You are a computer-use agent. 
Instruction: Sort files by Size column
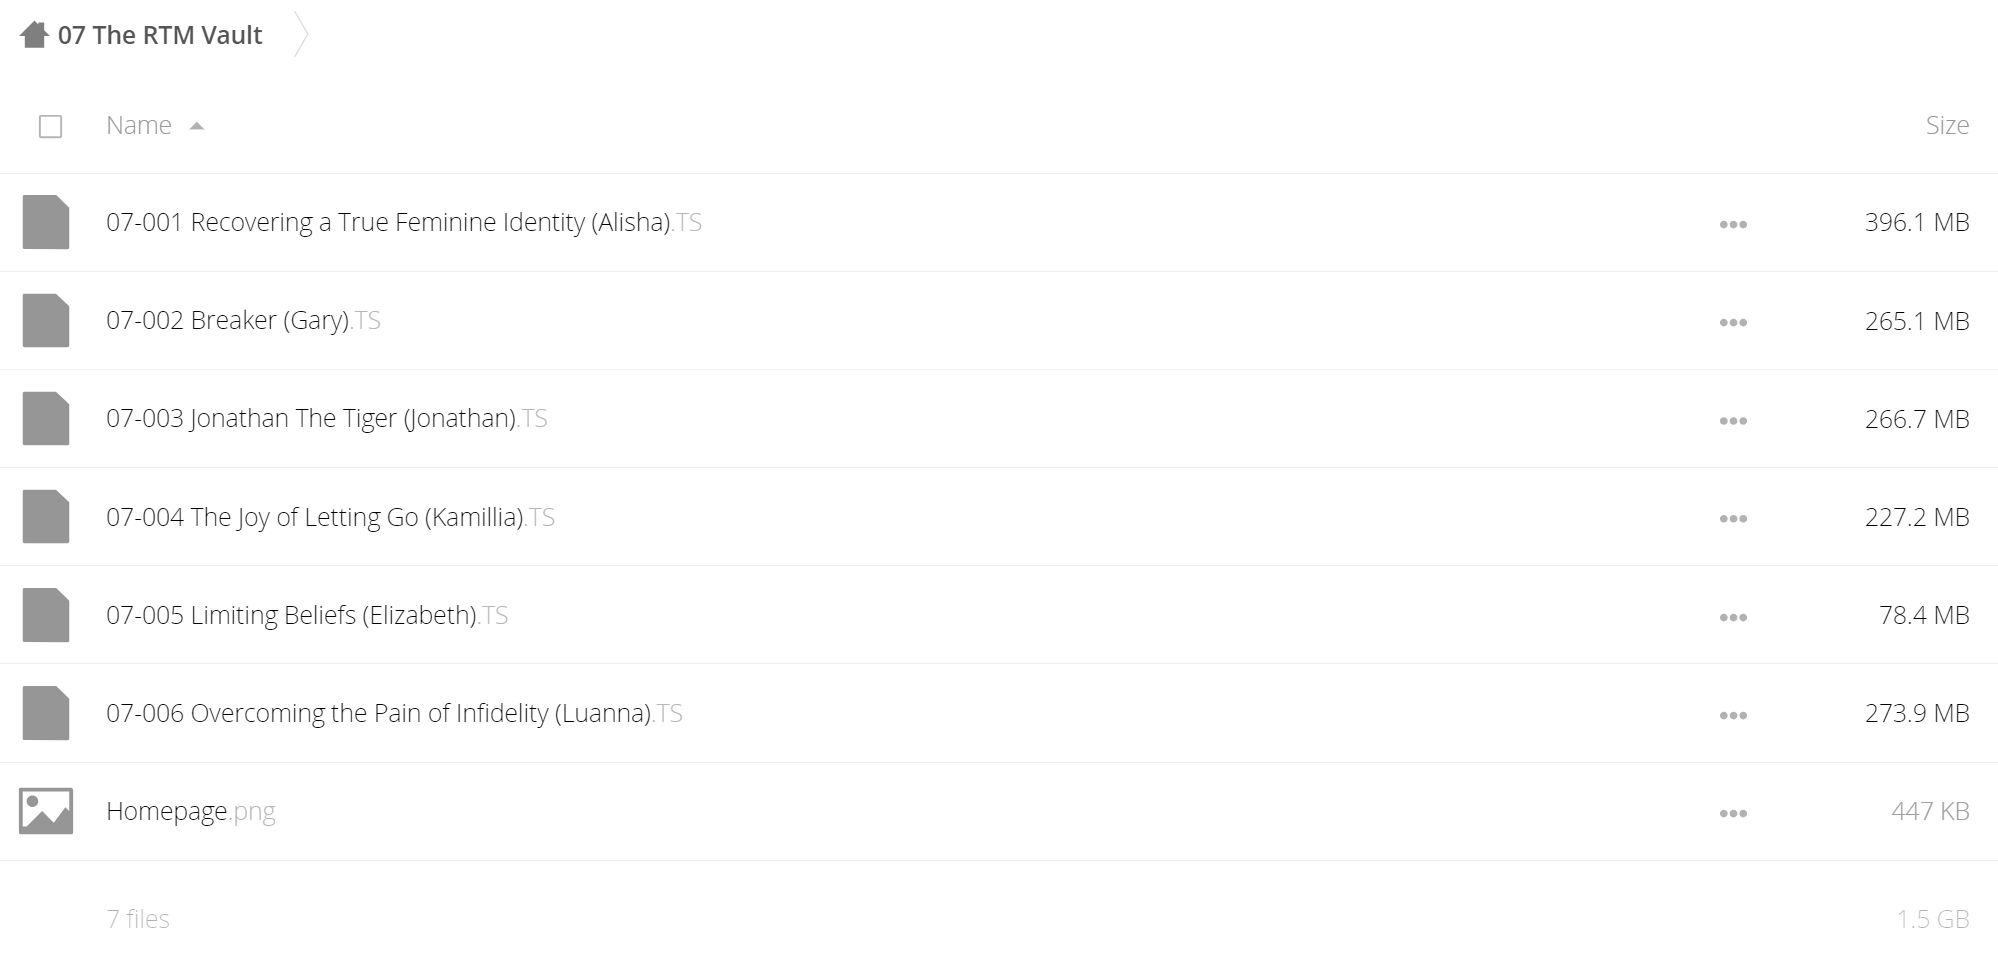[x=1947, y=125]
